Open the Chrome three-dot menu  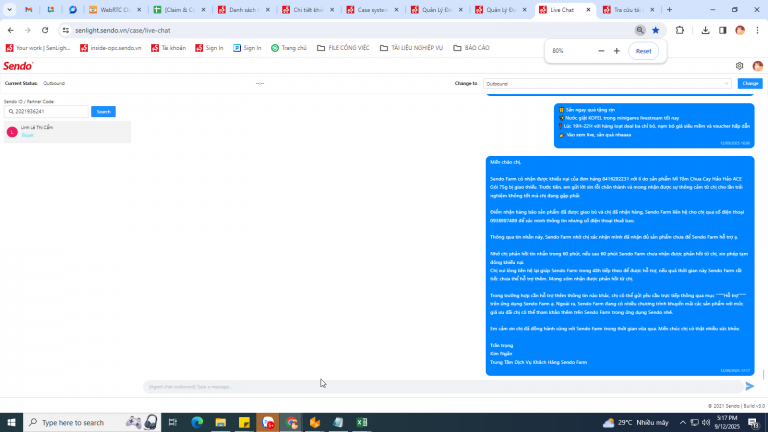[x=757, y=30]
